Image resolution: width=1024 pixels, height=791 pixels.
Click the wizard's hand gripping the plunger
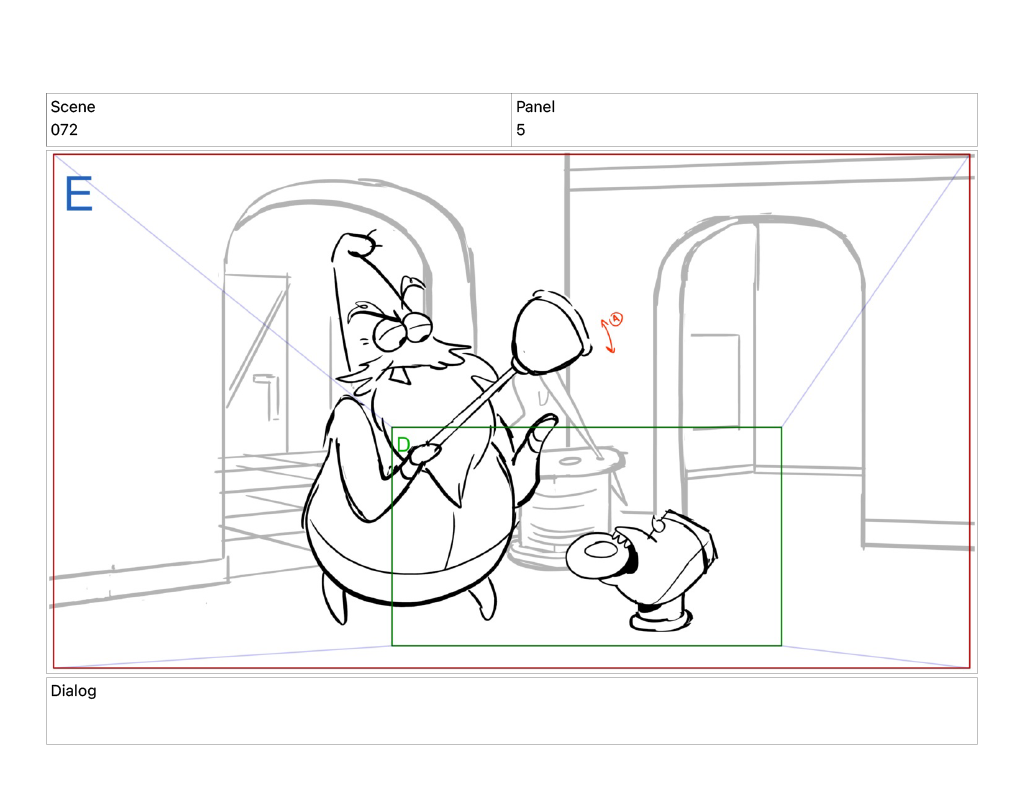tap(425, 457)
